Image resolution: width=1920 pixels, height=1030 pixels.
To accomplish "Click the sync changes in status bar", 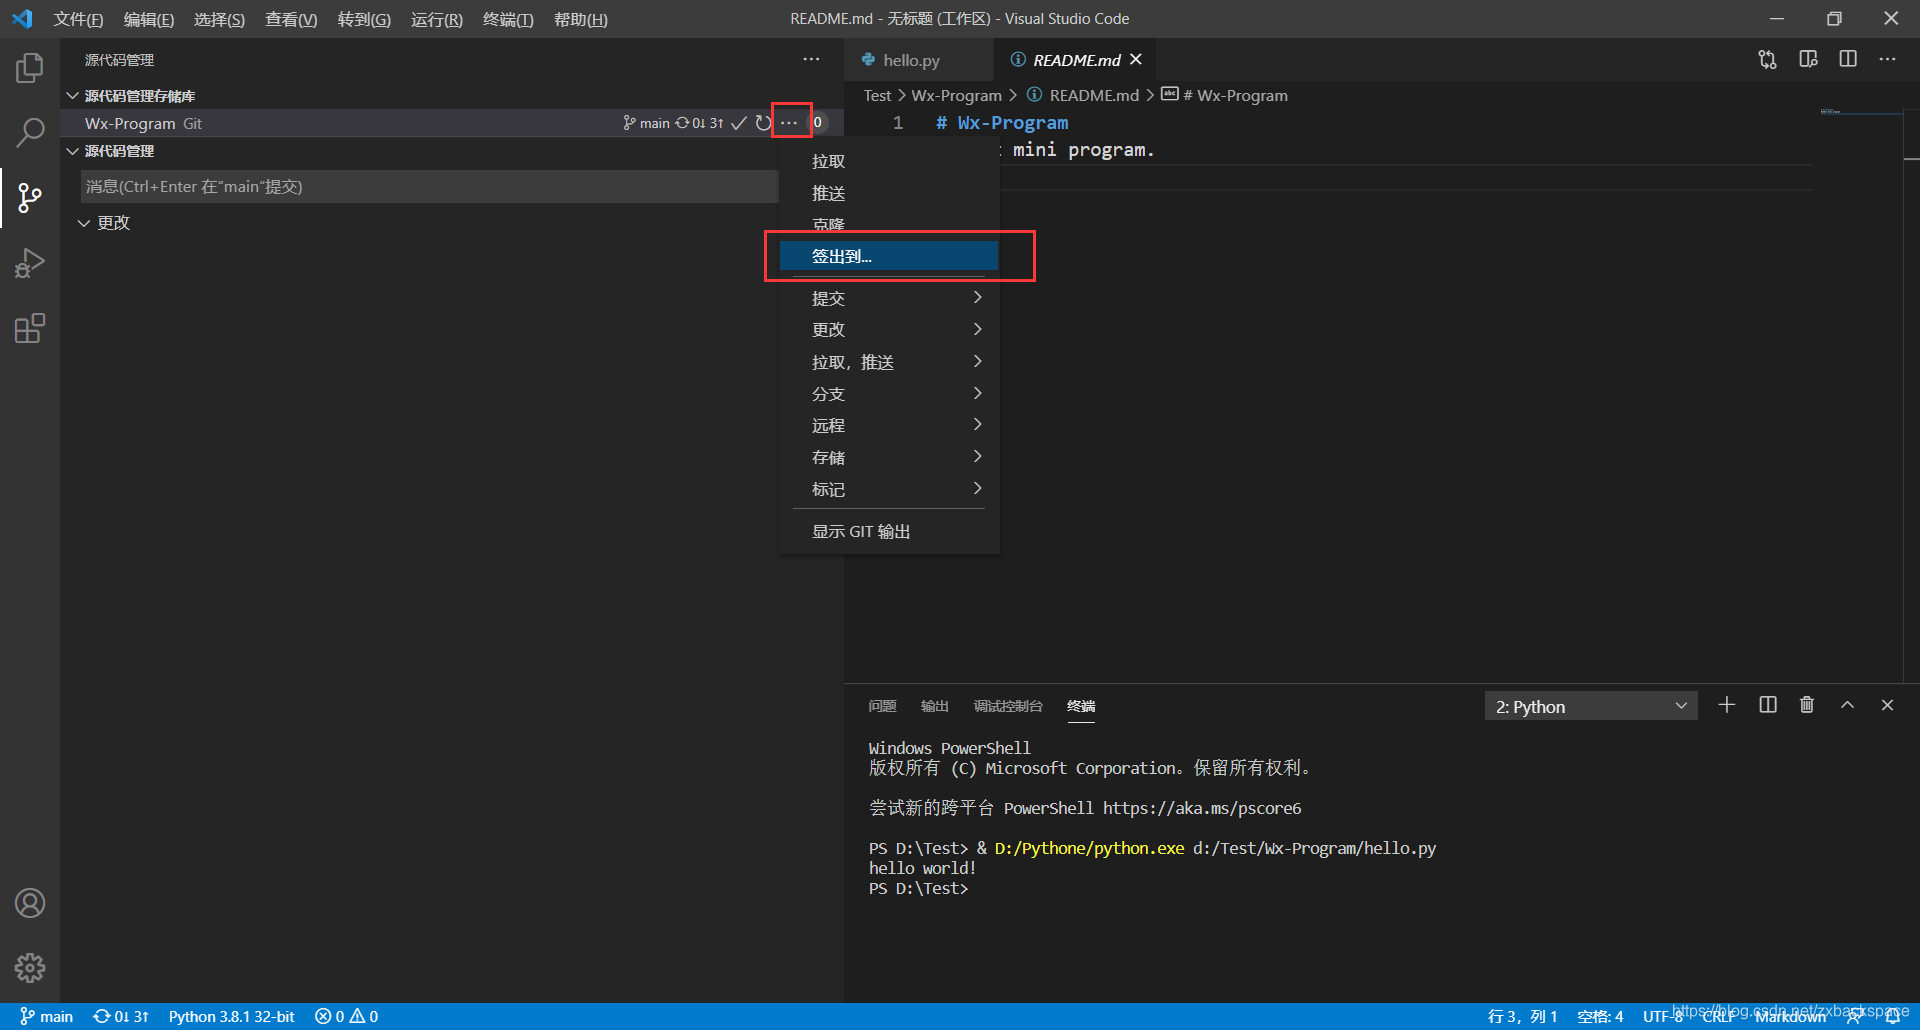I will pyautogui.click(x=121, y=1016).
